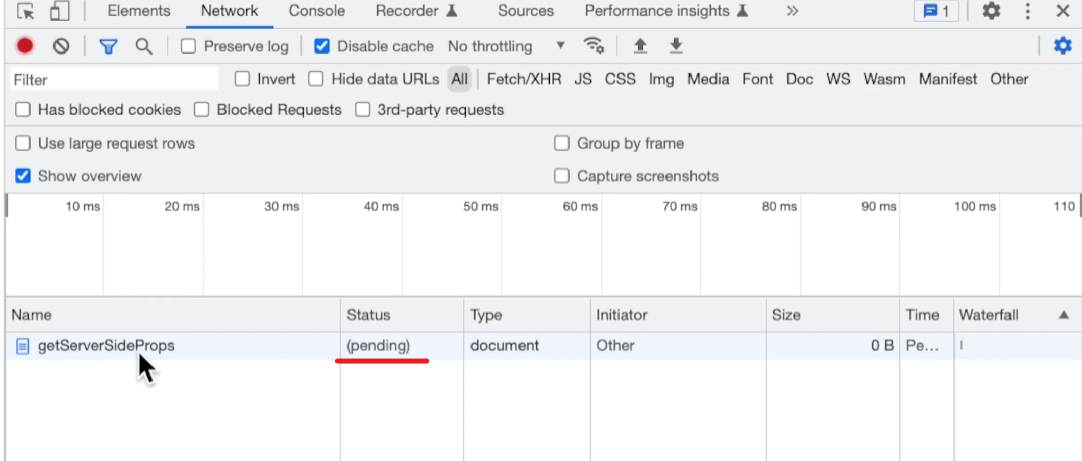The width and height of the screenshot is (1082, 461).
Task: Open network settings blue gear
Action: tap(1062, 46)
